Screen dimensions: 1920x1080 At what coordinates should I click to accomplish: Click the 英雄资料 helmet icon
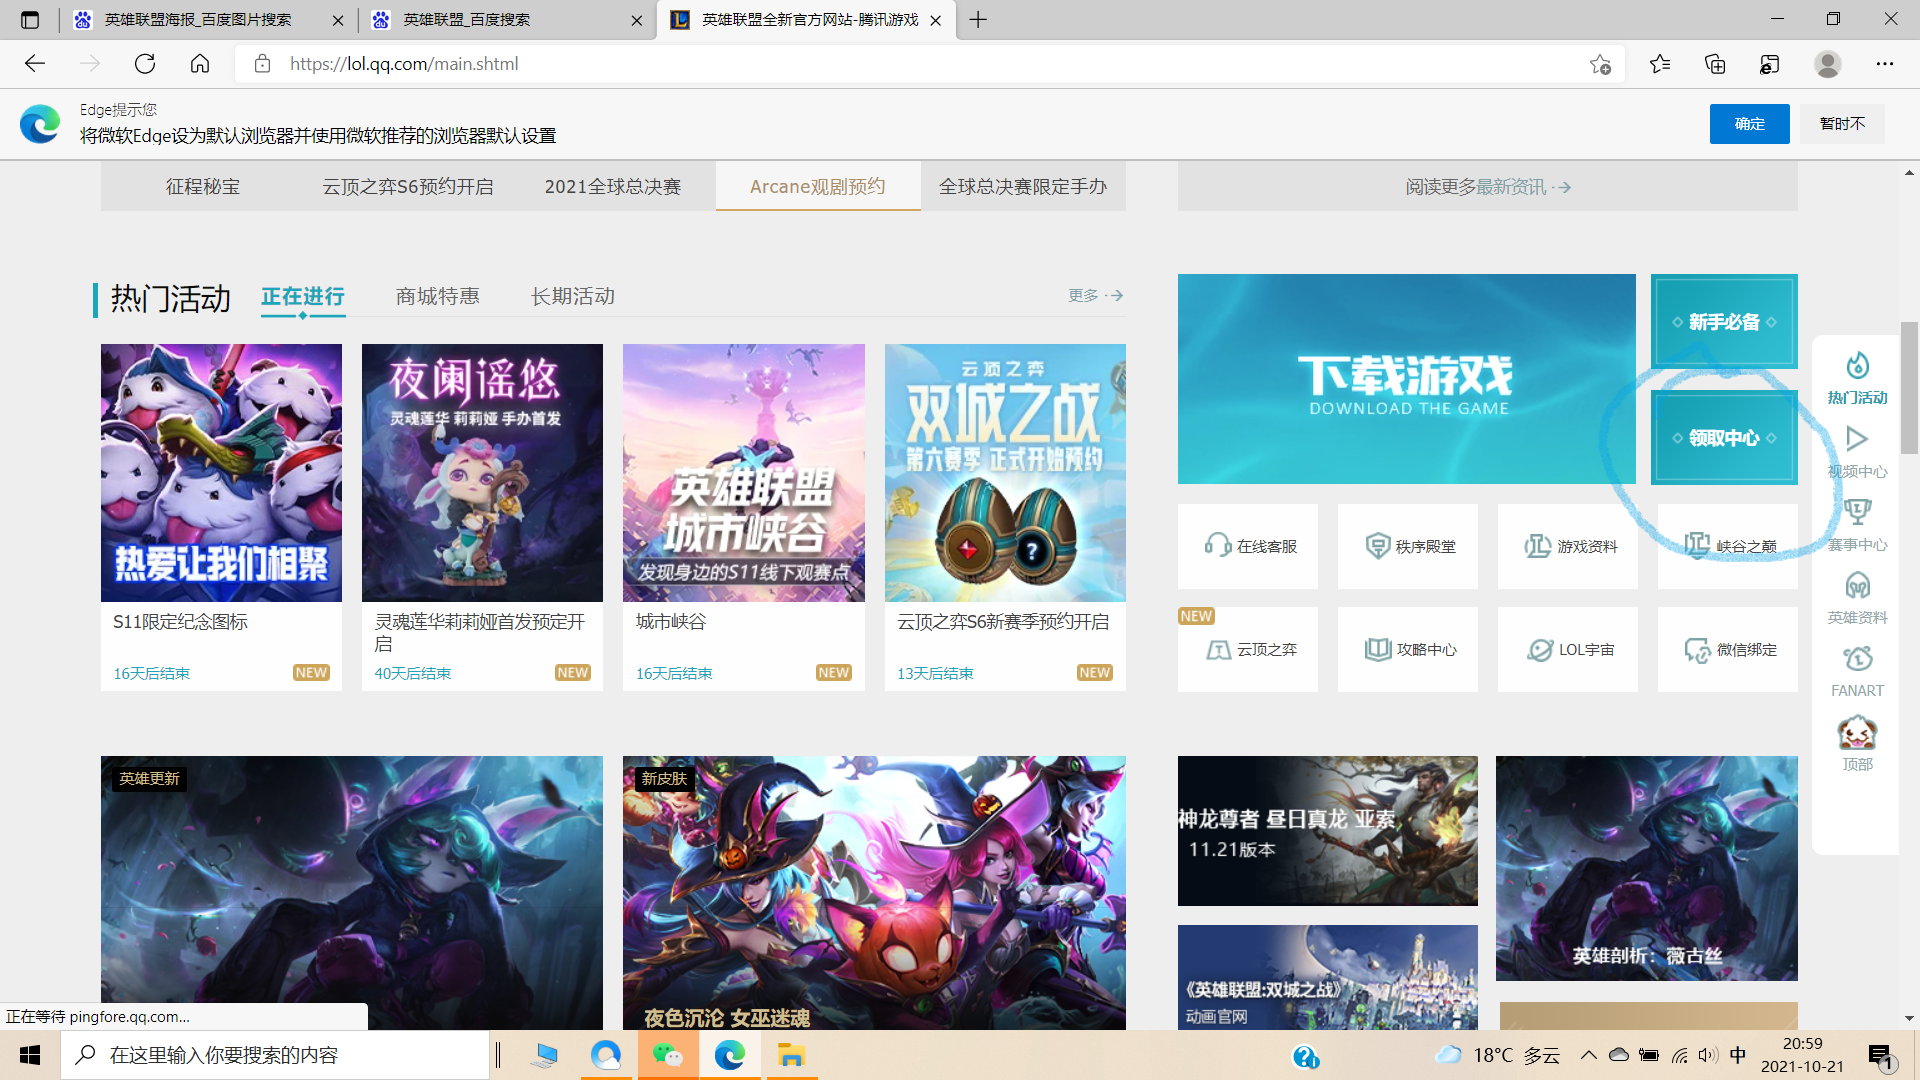(1857, 586)
